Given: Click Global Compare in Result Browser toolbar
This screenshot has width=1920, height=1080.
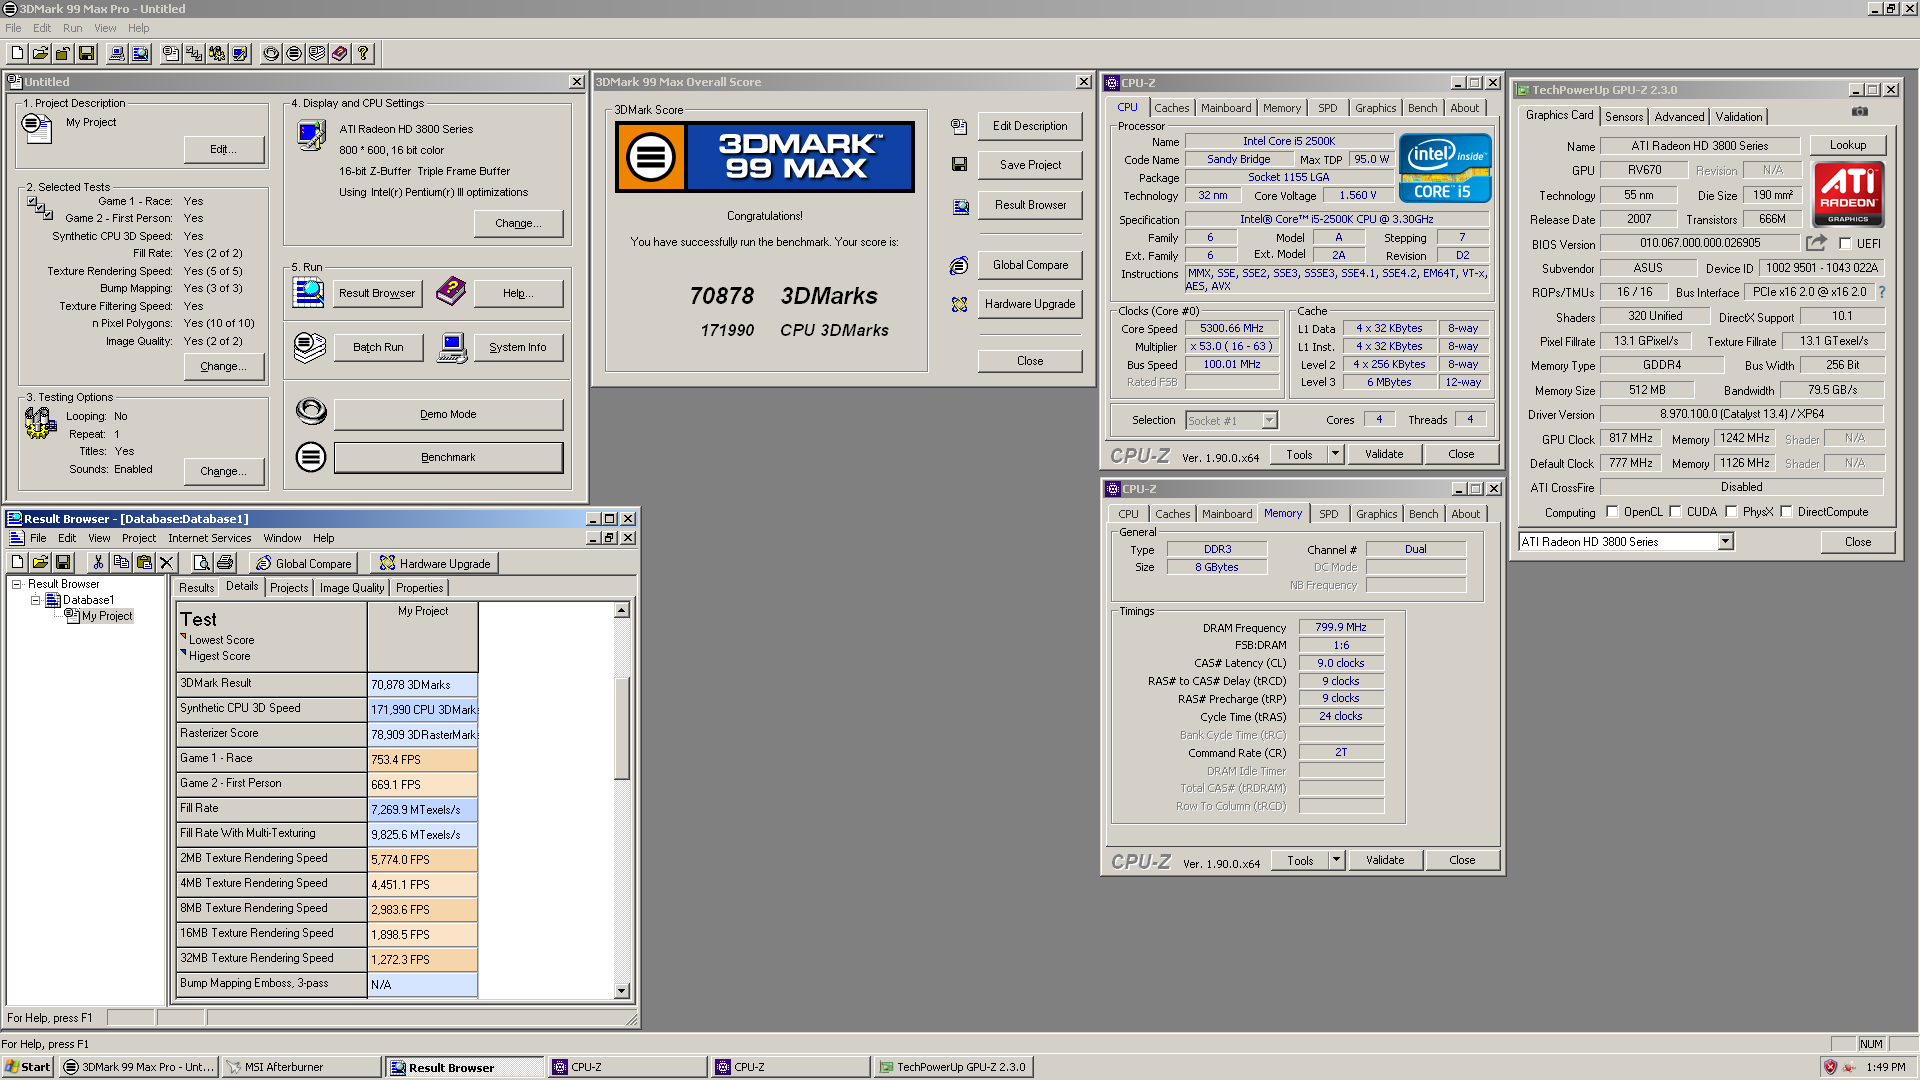Looking at the screenshot, I should 304,563.
